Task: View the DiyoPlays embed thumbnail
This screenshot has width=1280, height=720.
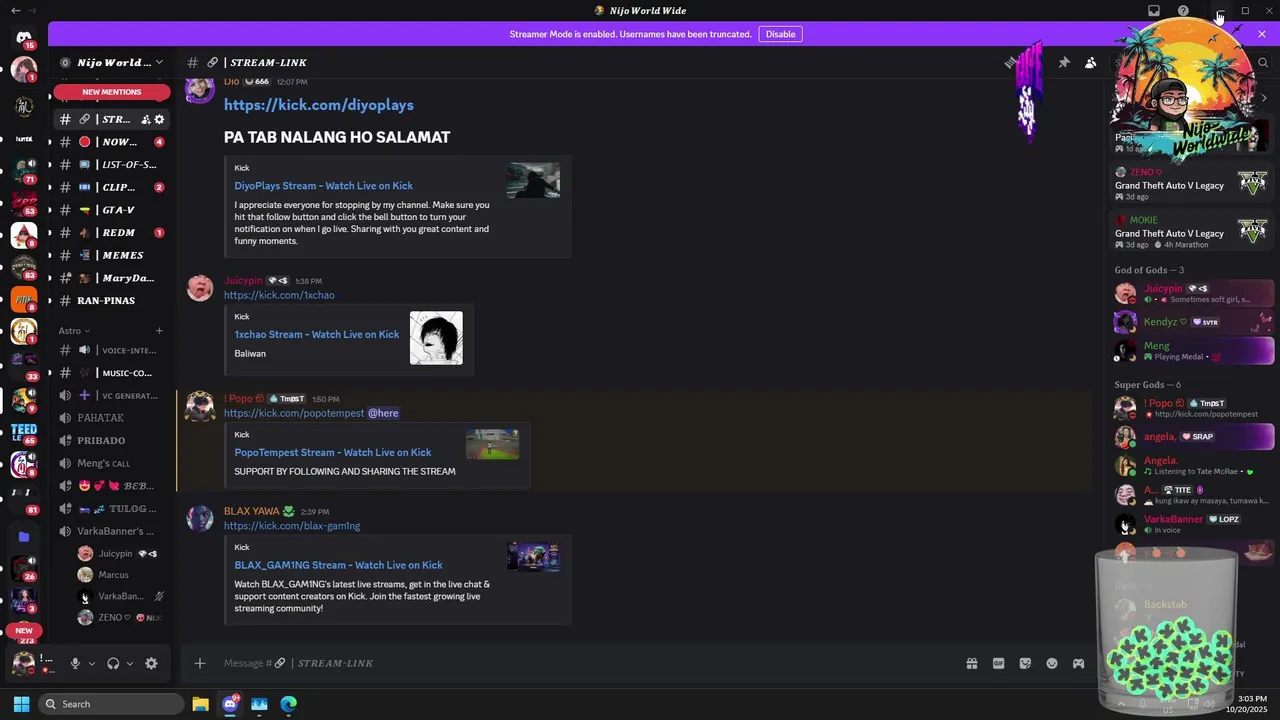Action: (x=533, y=181)
